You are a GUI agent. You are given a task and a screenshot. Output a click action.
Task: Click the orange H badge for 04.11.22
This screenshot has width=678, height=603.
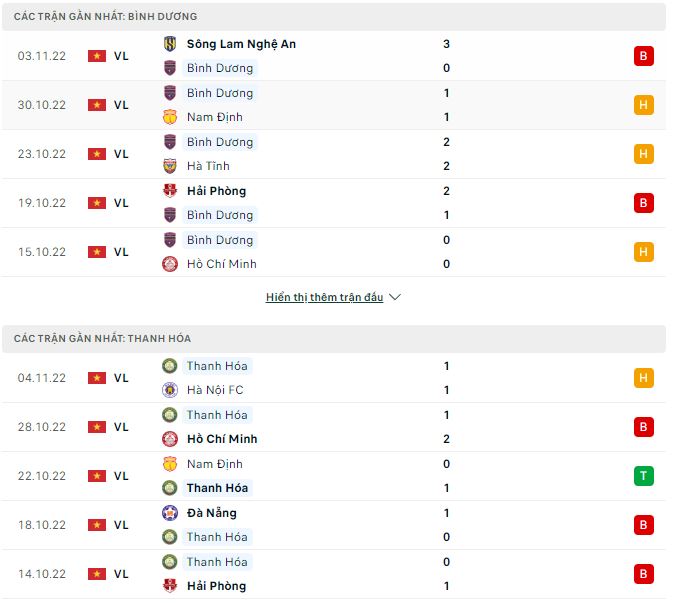644,378
